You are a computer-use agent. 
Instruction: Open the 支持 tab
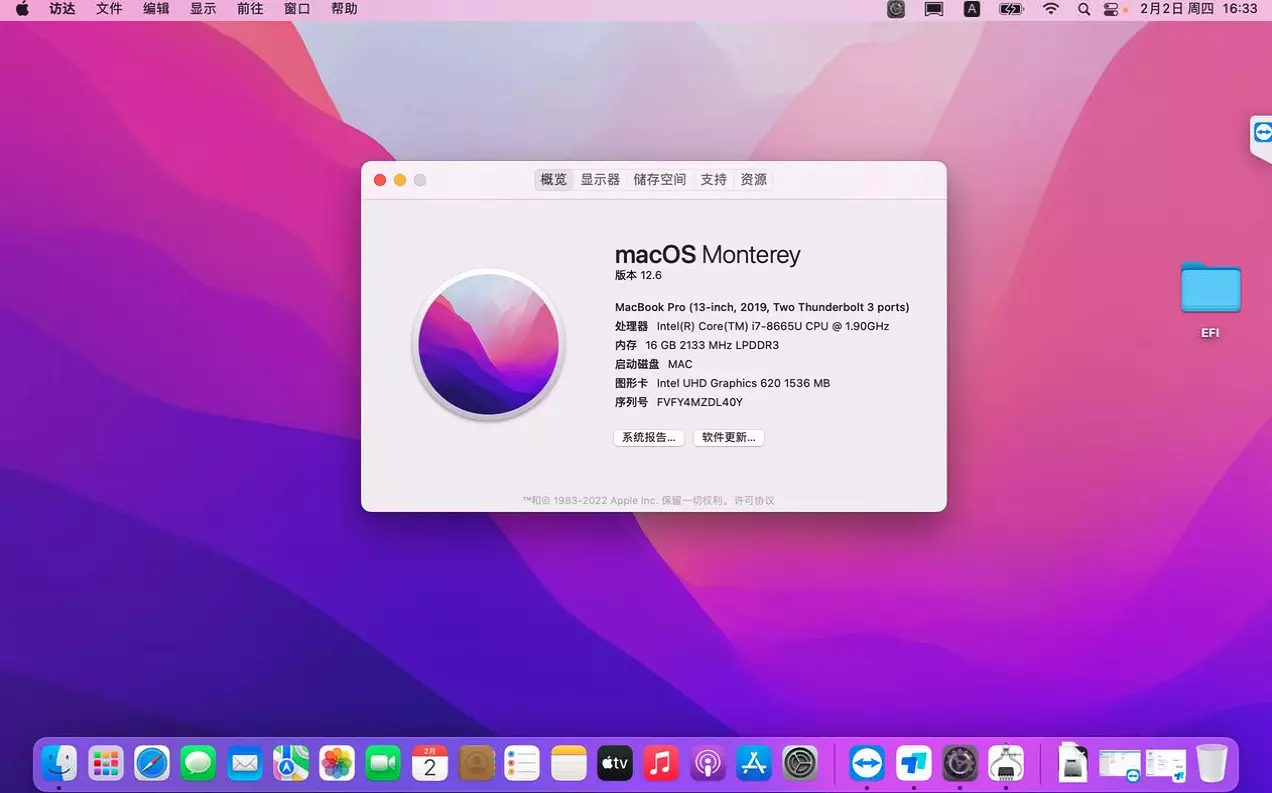713,179
